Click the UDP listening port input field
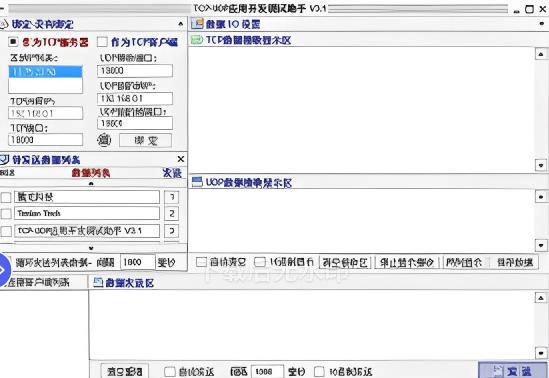The image size is (549, 378). coord(135,71)
